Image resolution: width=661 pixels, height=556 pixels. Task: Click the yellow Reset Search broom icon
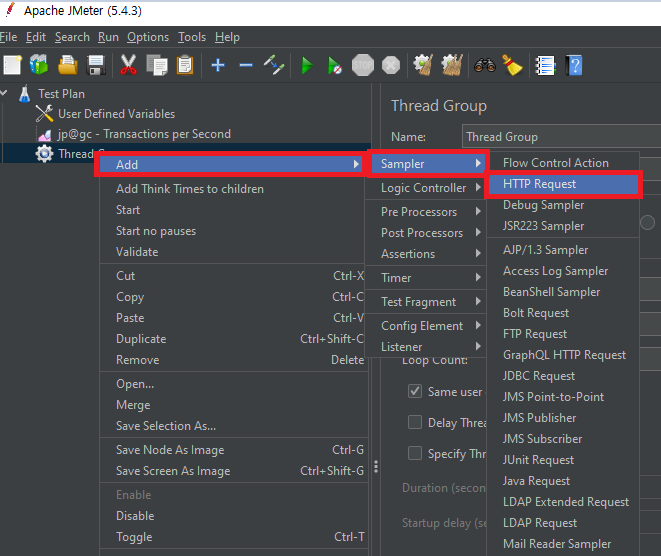pyautogui.click(x=512, y=65)
